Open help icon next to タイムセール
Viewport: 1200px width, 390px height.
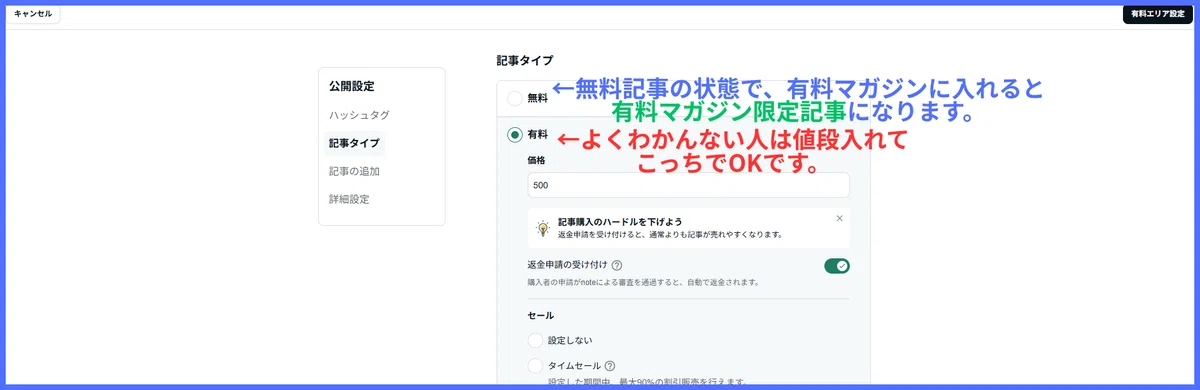coord(609,366)
